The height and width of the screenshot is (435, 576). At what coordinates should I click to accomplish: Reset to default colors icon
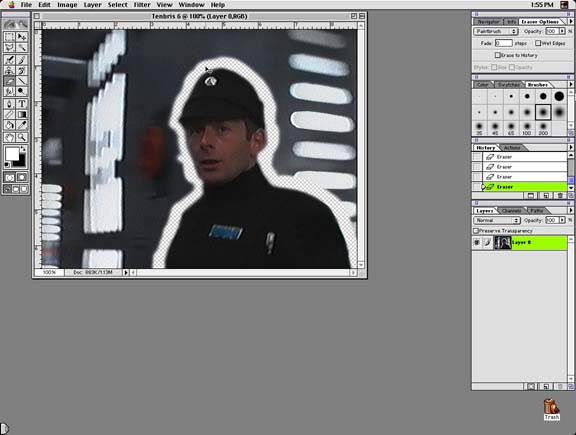[7, 165]
